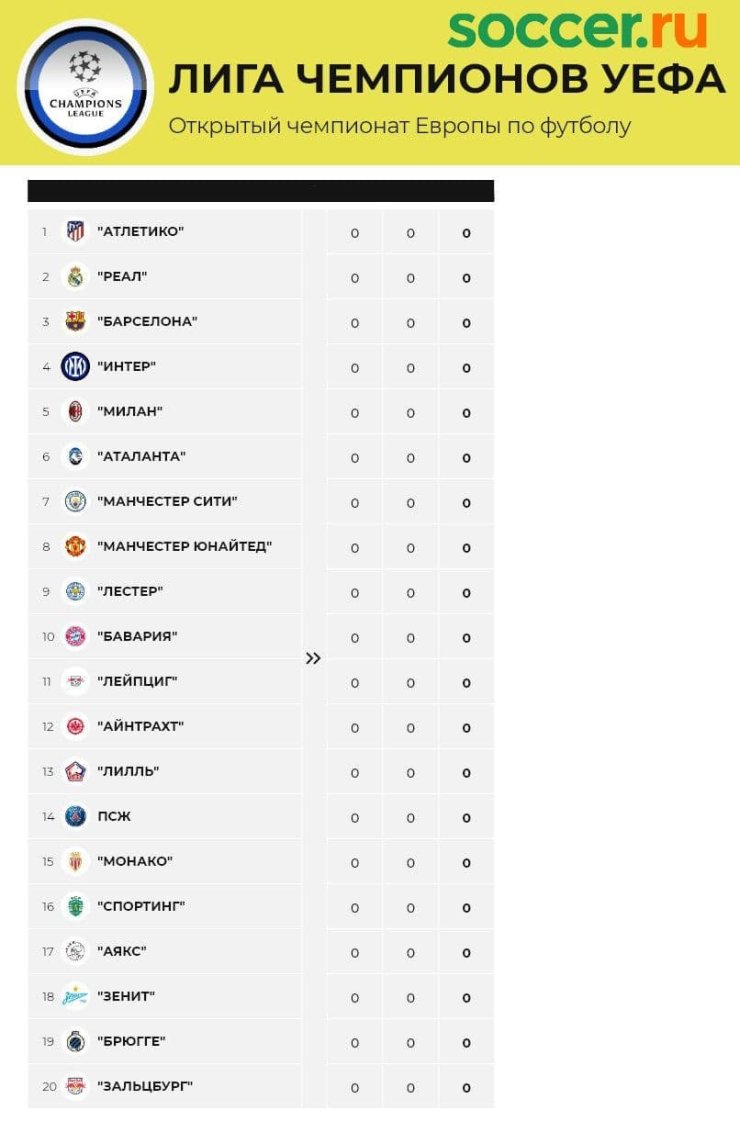Image resolution: width=740 pixels, height=1133 pixels.
Task: Click the Lille club crest
Action: [75, 771]
